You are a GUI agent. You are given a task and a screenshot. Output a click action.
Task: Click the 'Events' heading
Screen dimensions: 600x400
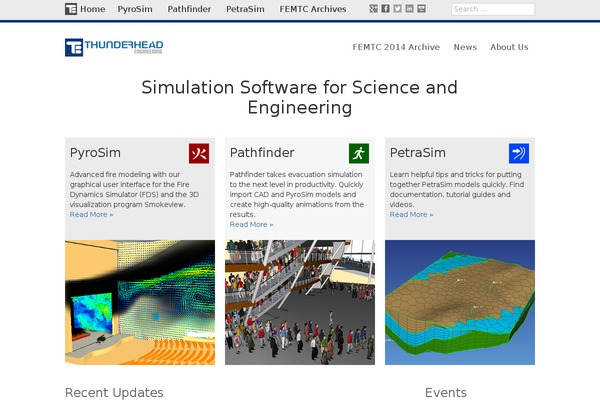tap(445, 393)
